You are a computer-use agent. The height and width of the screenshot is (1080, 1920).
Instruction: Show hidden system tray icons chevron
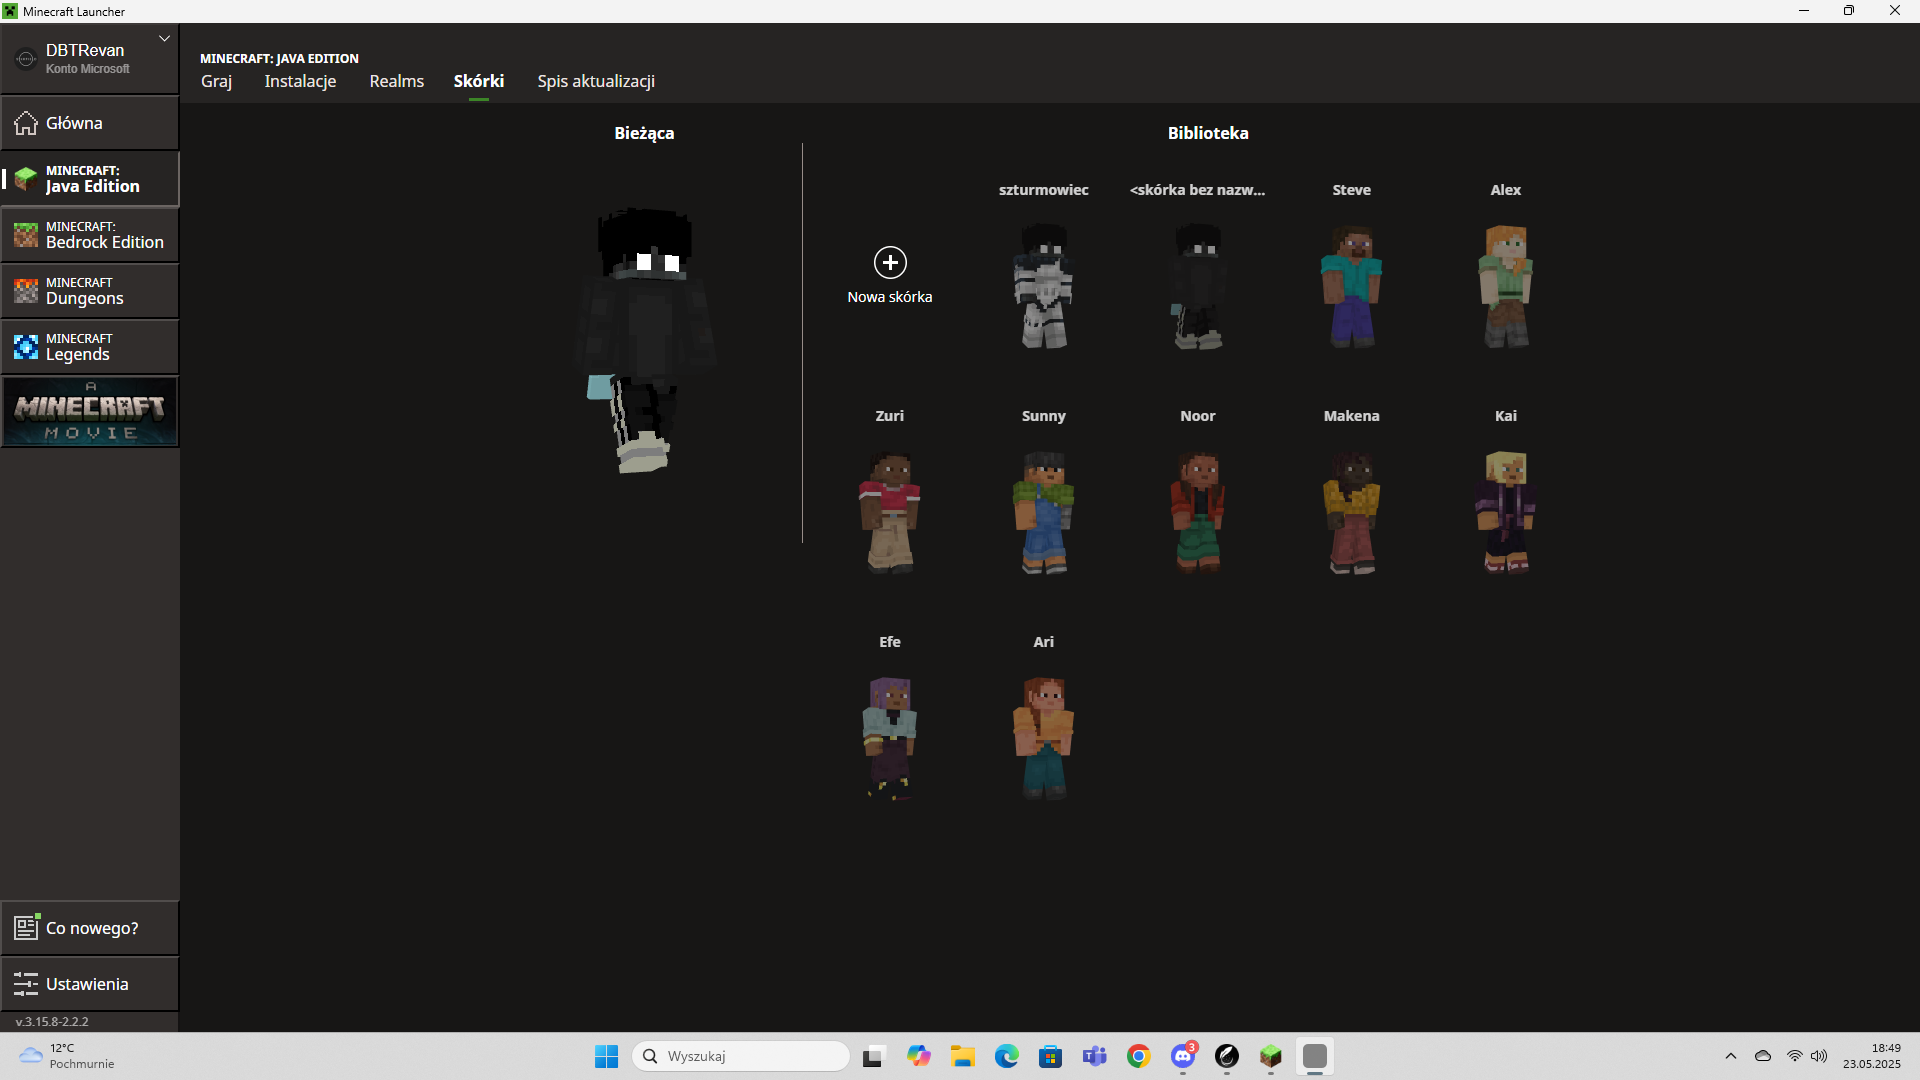1730,1056
